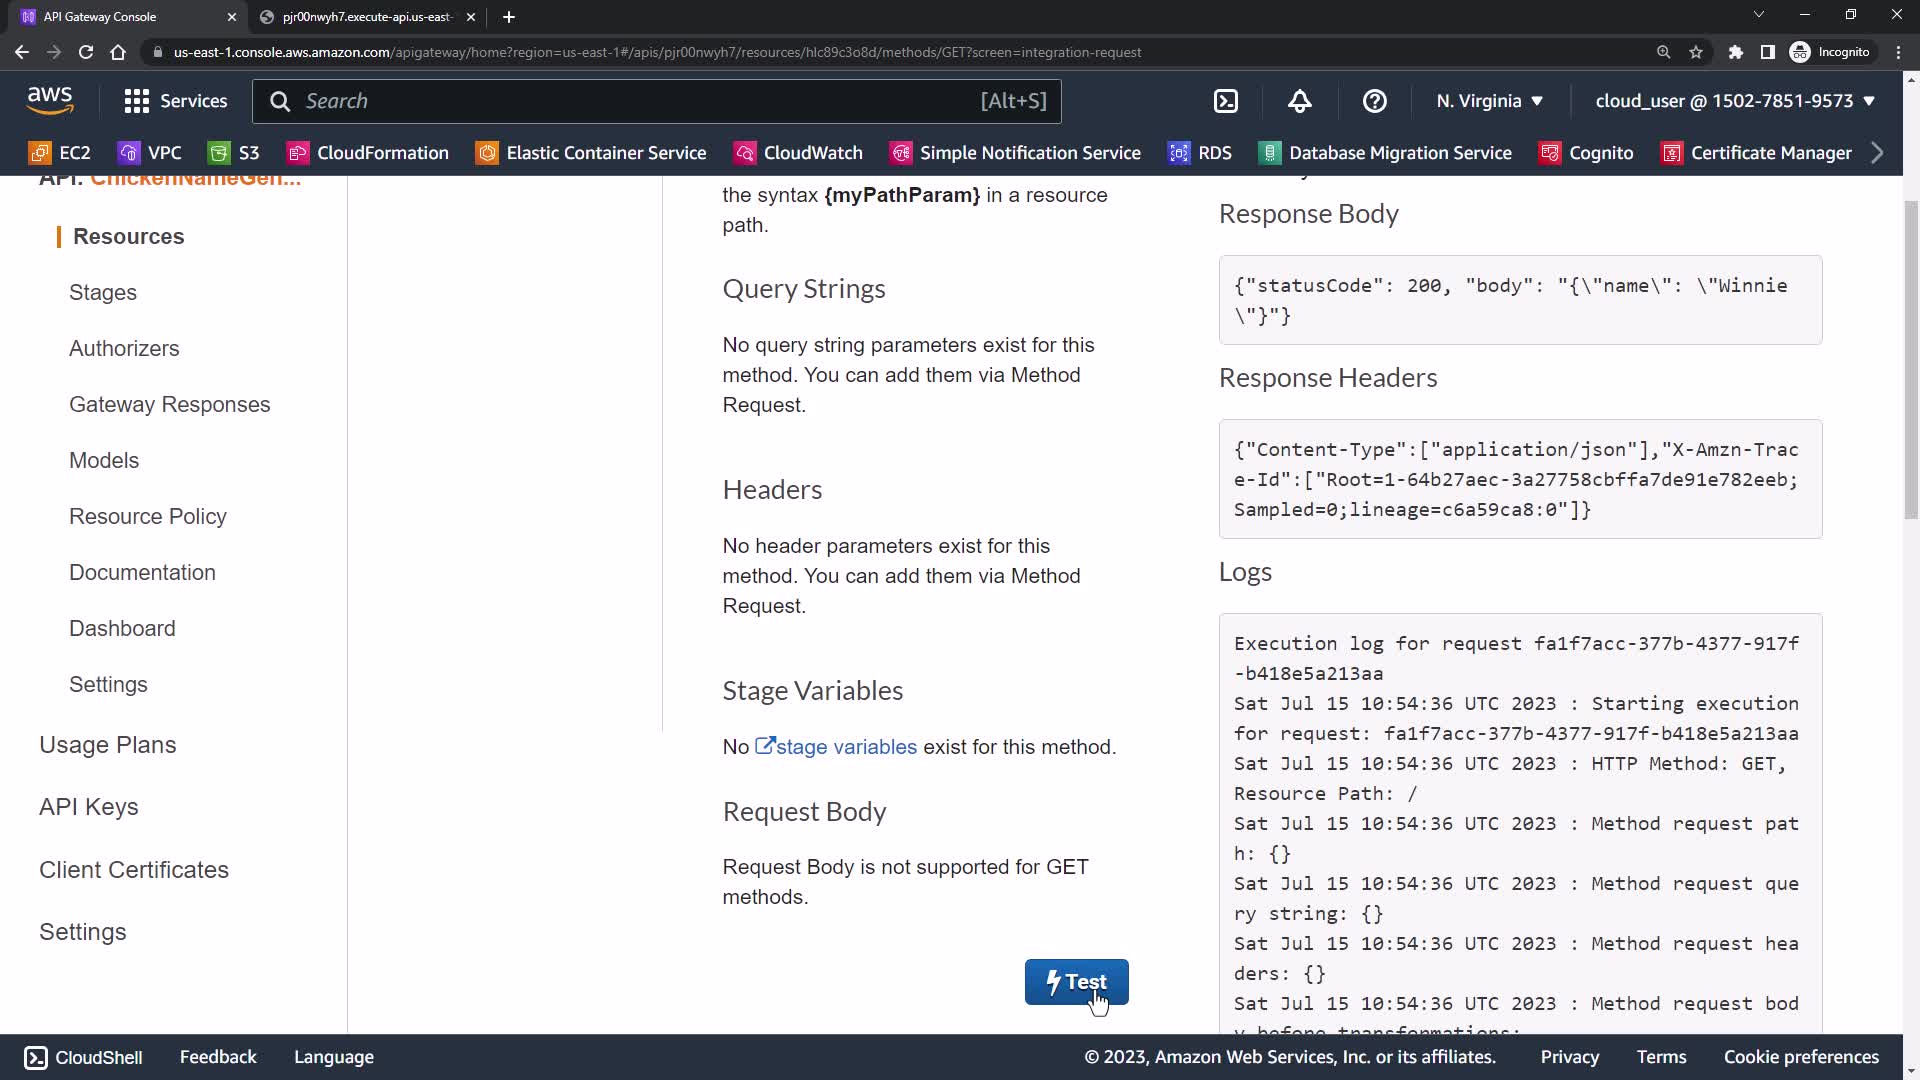This screenshot has height=1080, width=1920.
Task: Open CloudShell icon in top navigation
Action: (x=1226, y=101)
